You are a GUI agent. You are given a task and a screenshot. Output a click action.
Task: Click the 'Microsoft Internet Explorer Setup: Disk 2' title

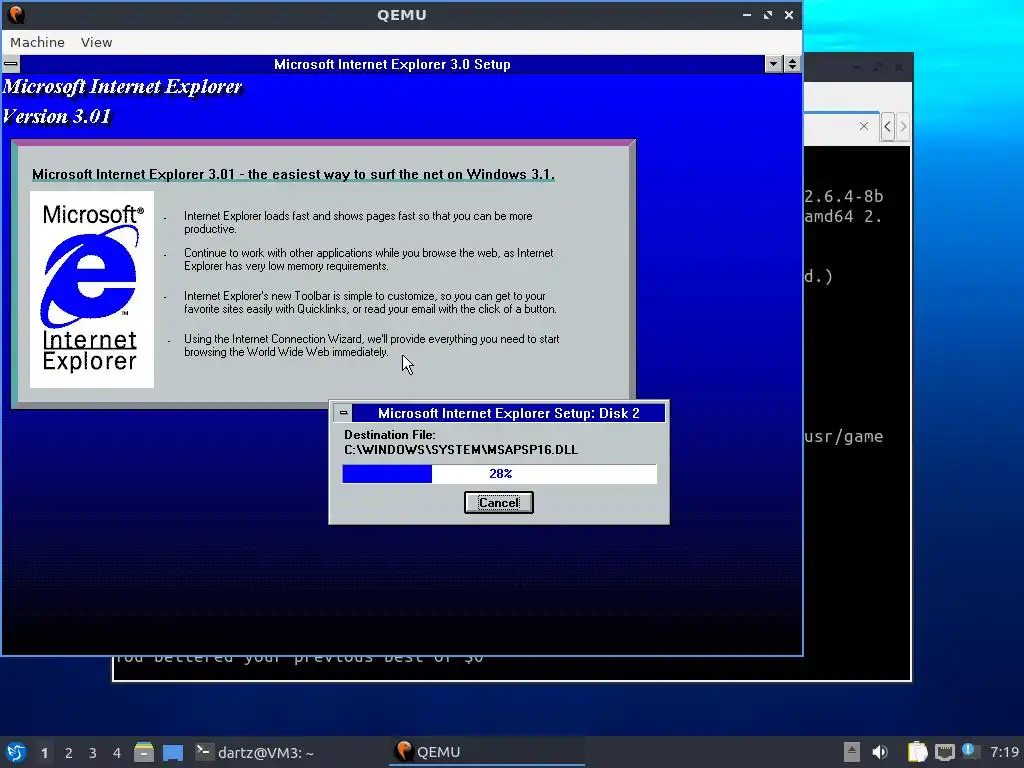click(509, 413)
